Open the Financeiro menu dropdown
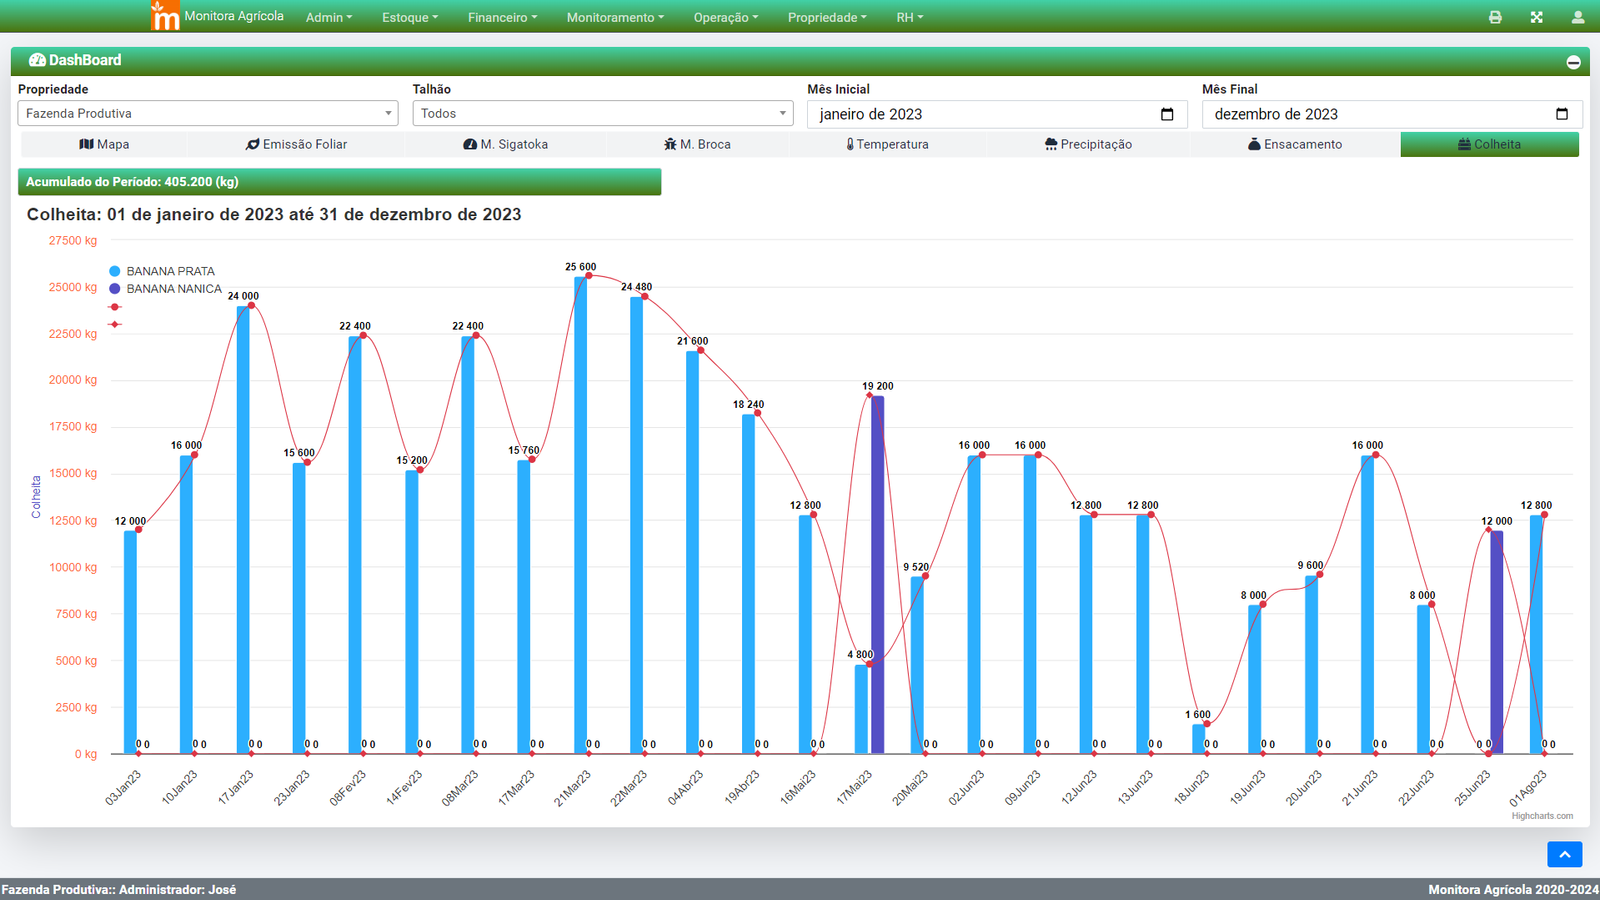This screenshot has height=900, width=1600. [502, 17]
